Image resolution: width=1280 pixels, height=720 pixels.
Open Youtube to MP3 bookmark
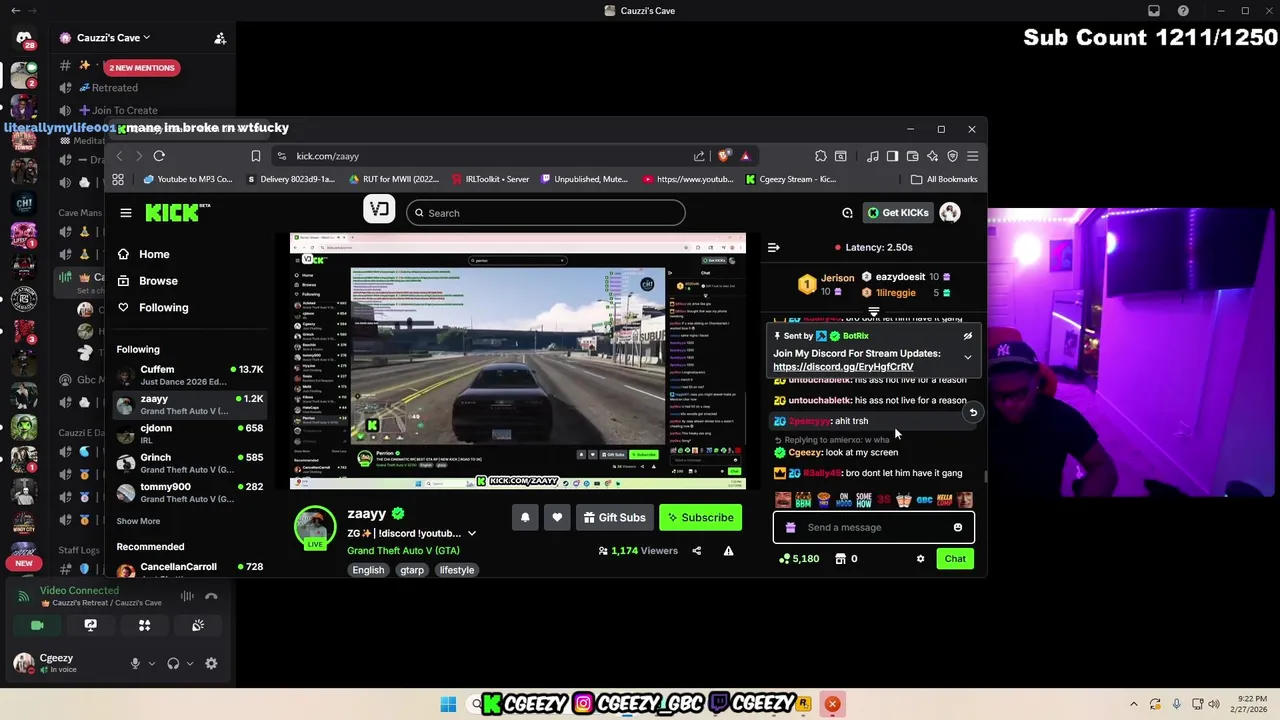(188, 179)
